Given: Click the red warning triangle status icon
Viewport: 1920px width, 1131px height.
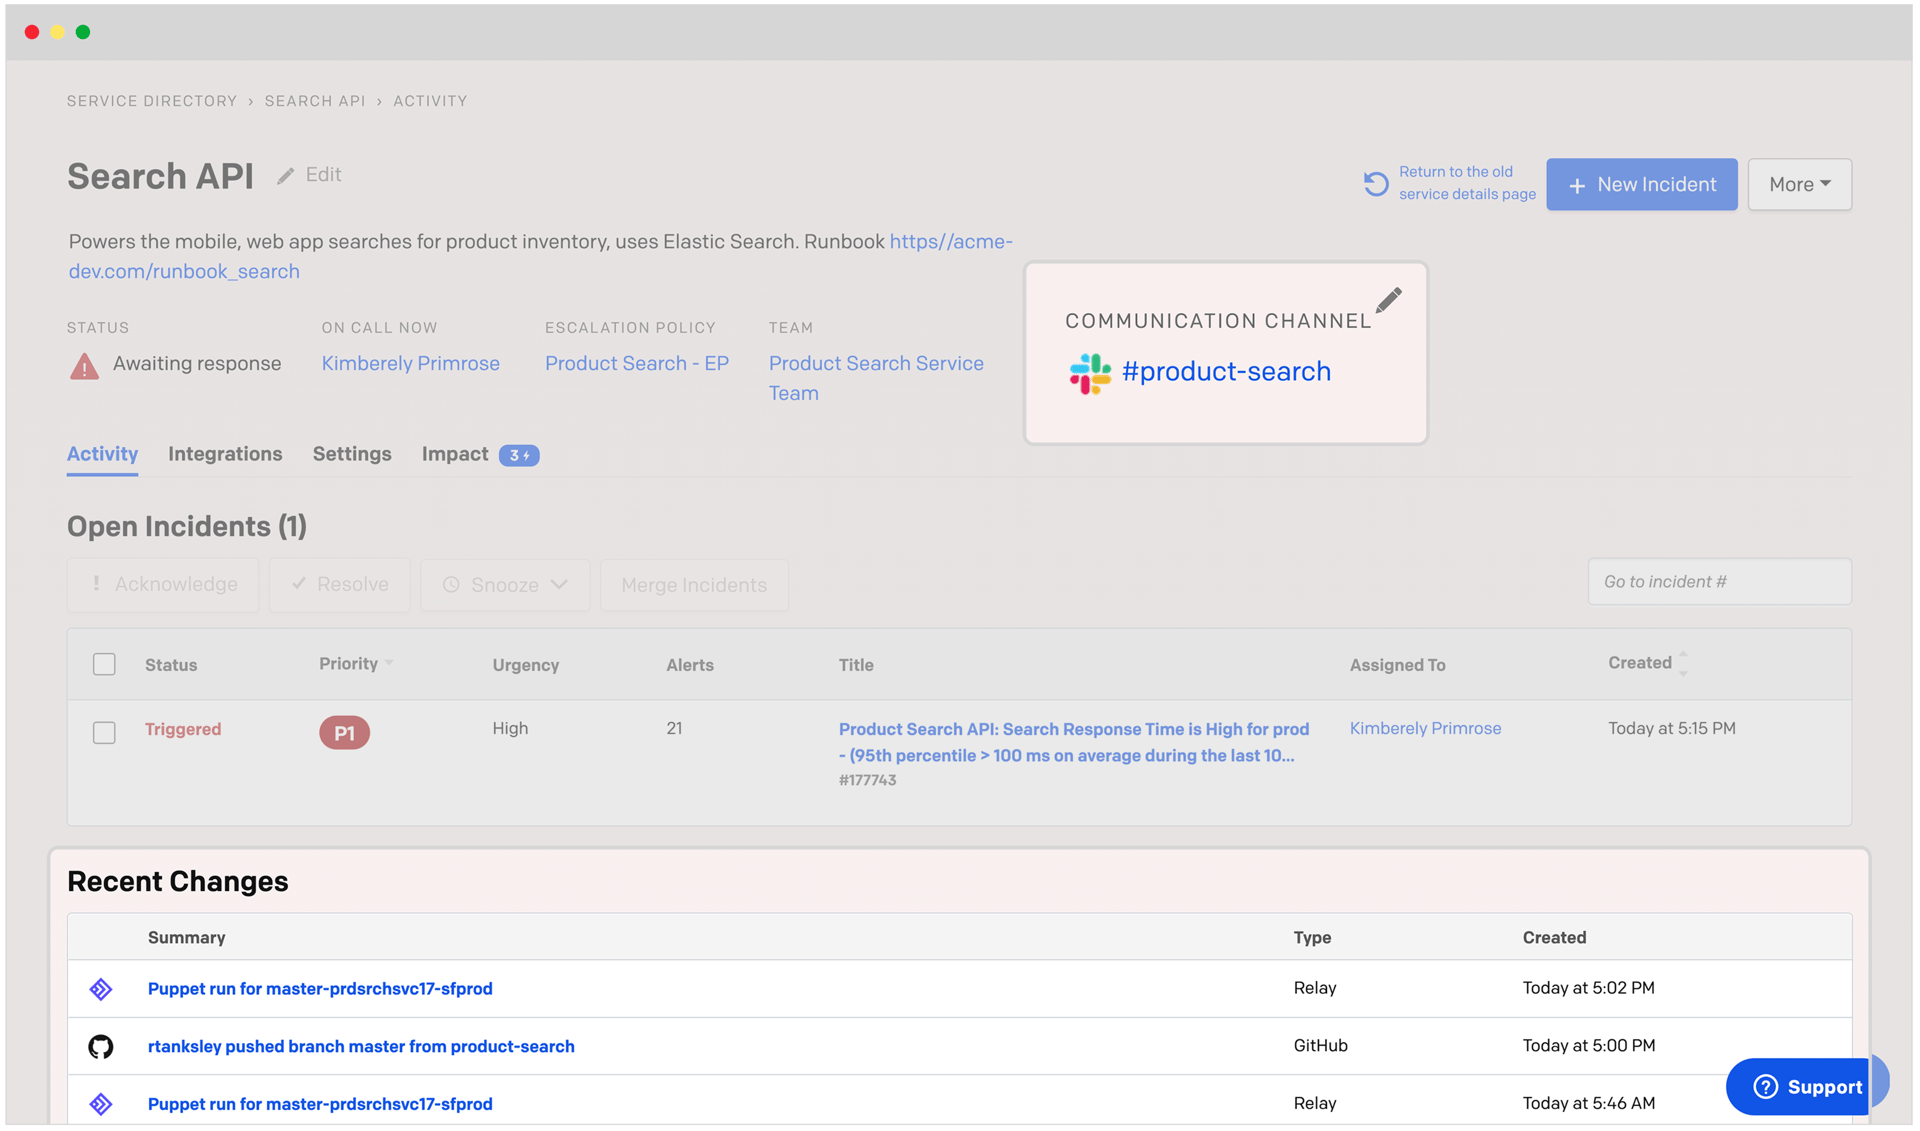Looking at the screenshot, I should (85, 366).
